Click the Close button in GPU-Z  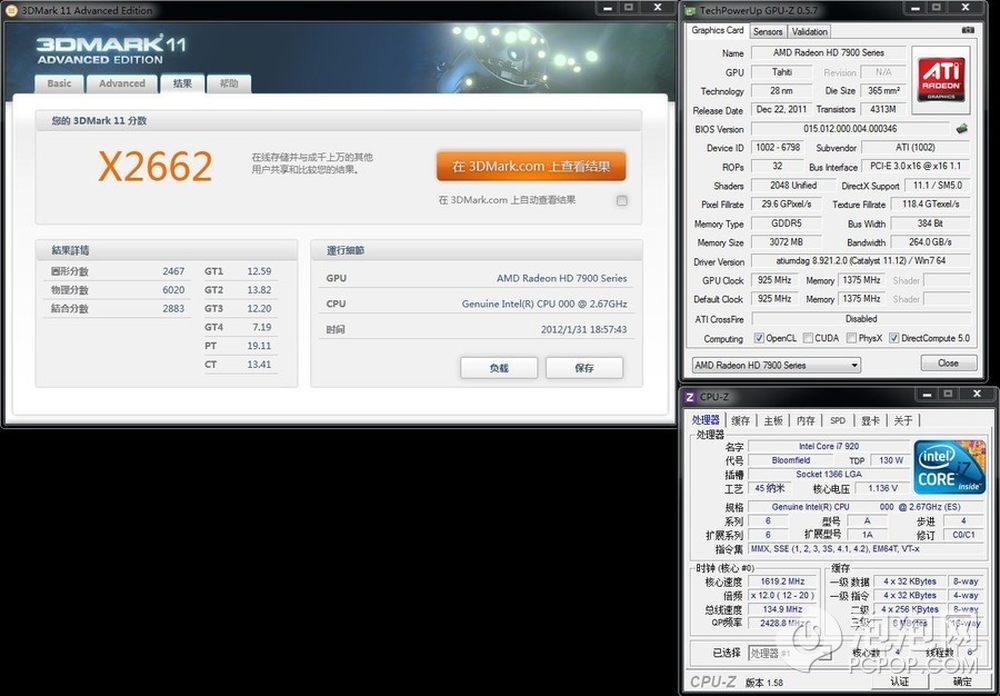click(x=948, y=364)
